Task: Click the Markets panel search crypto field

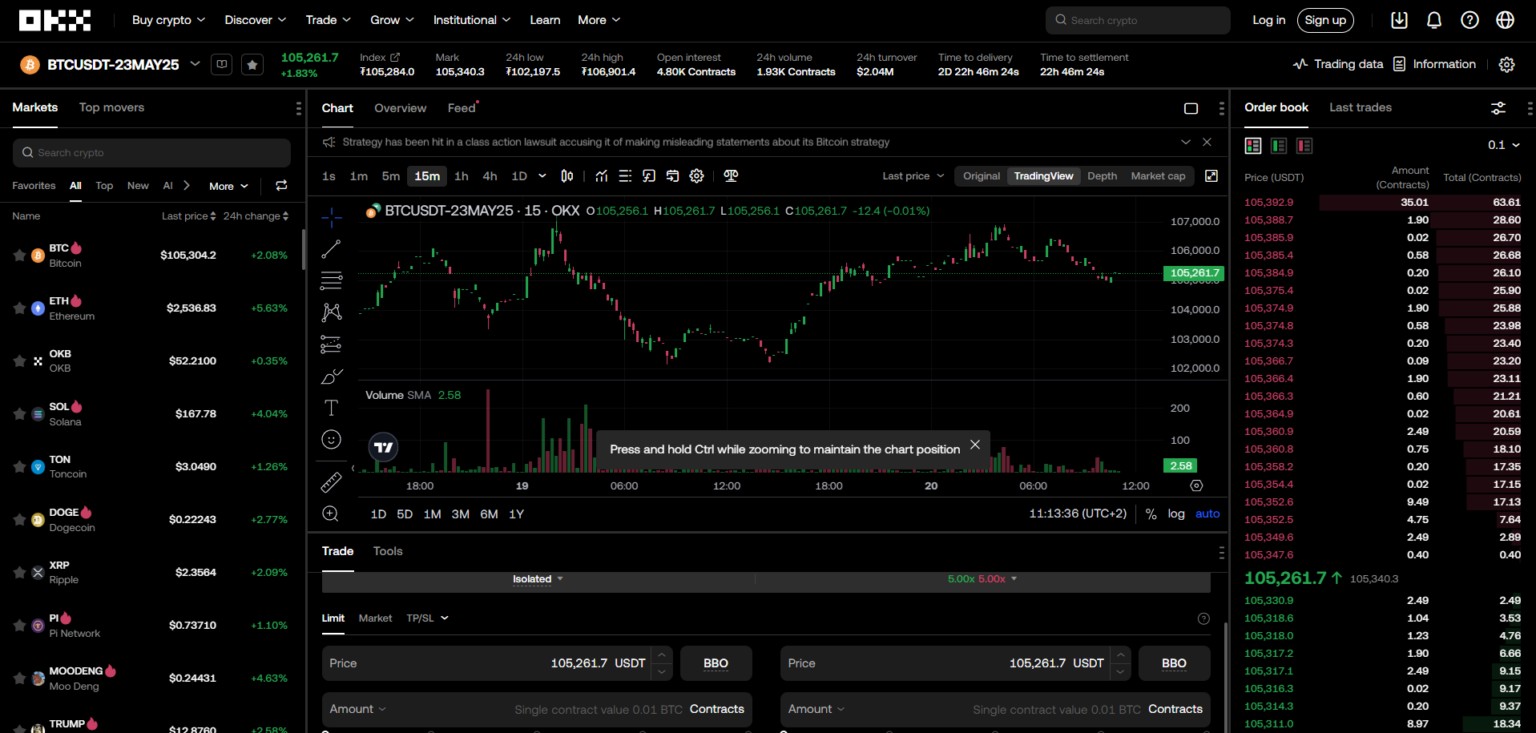Action: [x=152, y=153]
